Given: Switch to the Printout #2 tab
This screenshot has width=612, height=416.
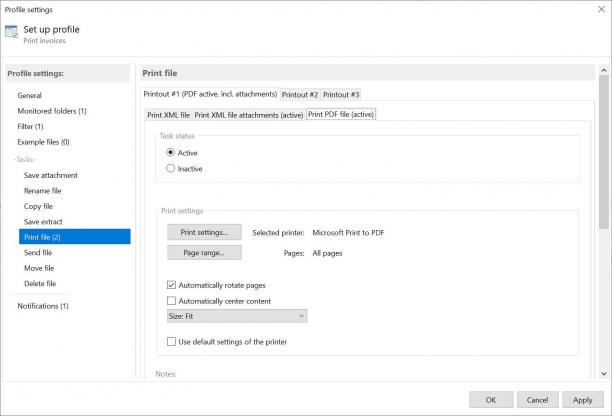Looking at the screenshot, I should [300, 95].
